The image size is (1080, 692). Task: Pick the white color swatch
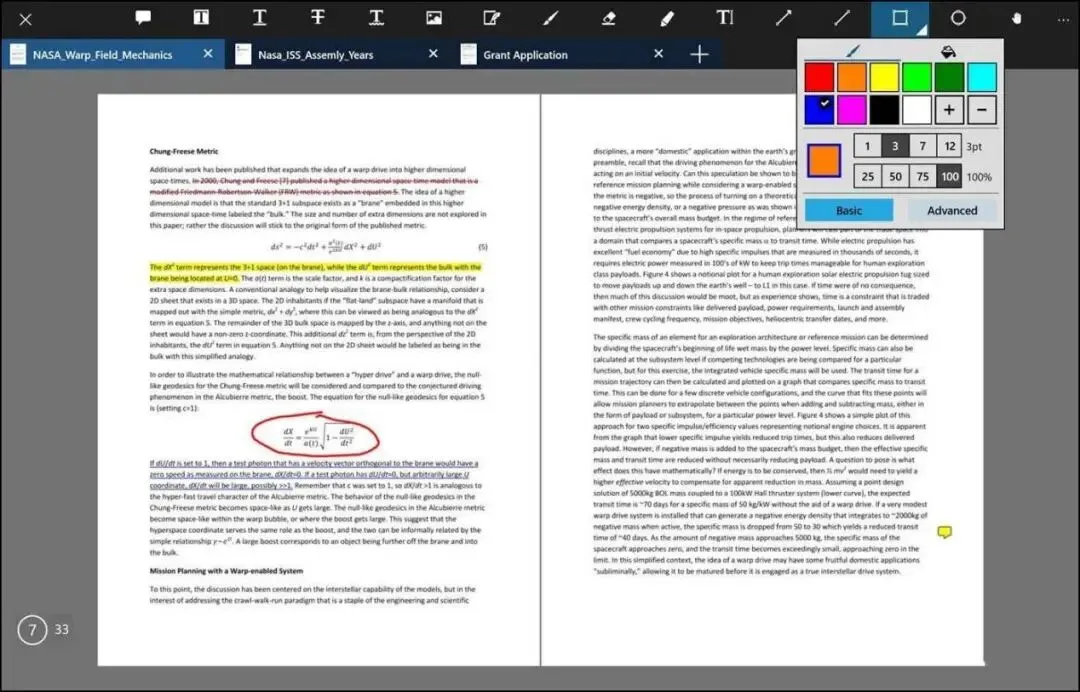tap(917, 110)
